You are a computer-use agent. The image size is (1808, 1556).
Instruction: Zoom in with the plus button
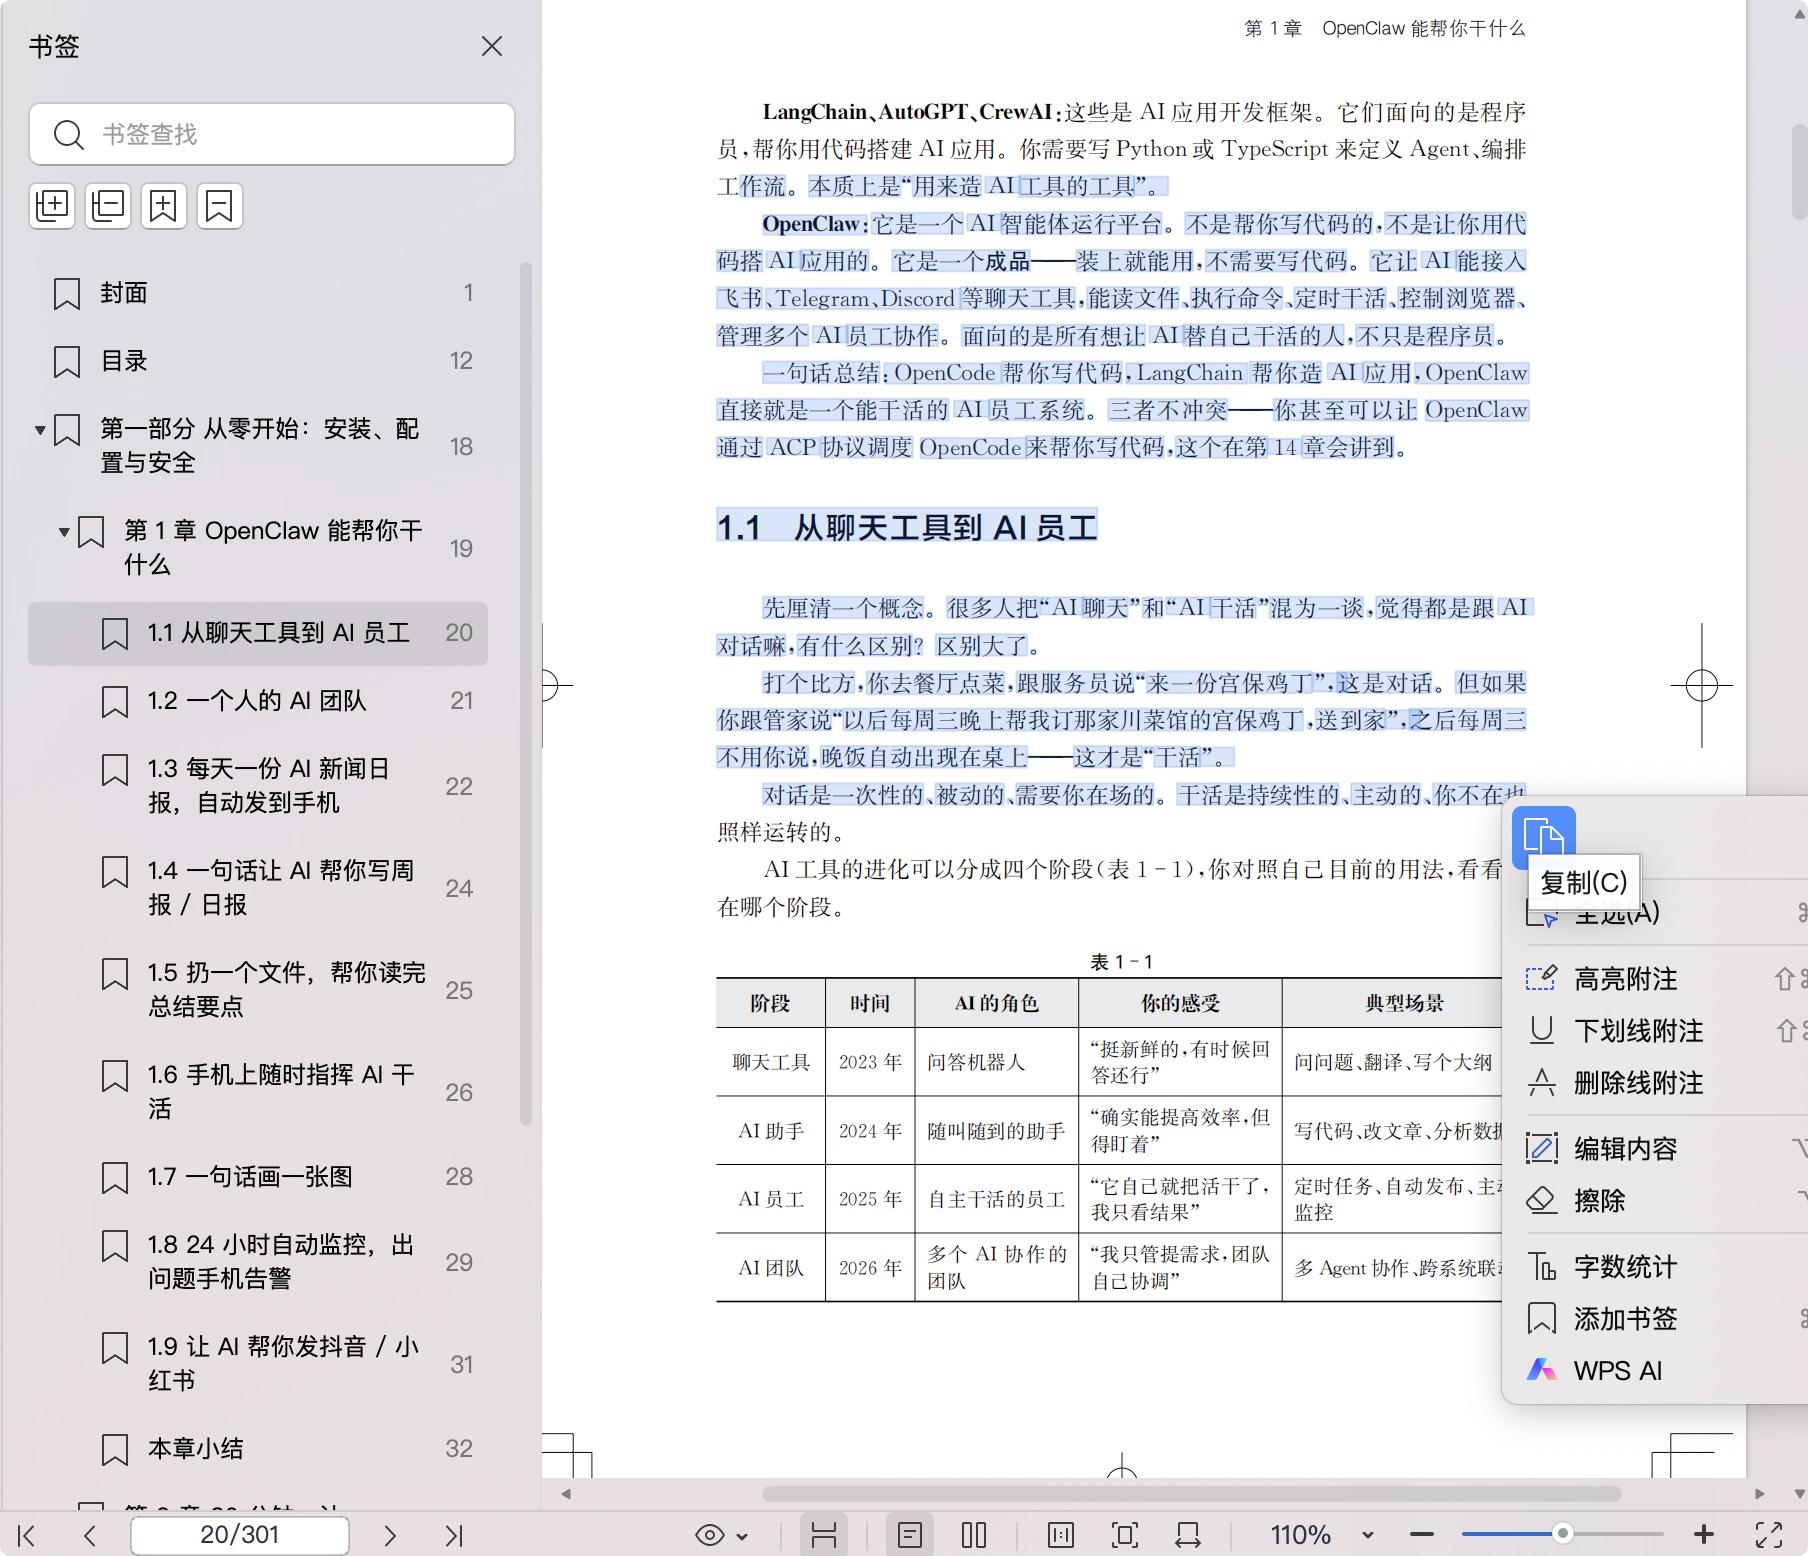pos(1704,1535)
